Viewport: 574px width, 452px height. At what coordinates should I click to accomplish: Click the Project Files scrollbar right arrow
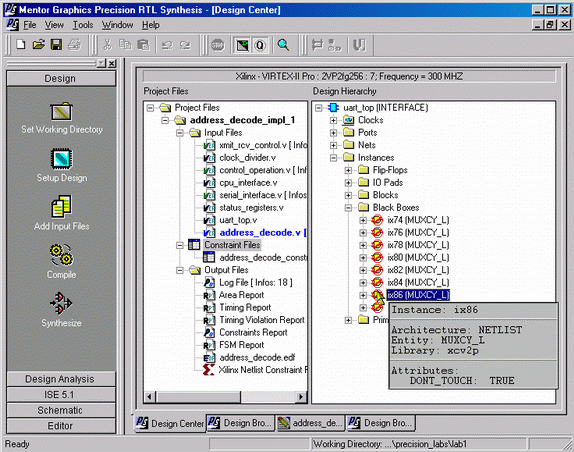coord(301,397)
